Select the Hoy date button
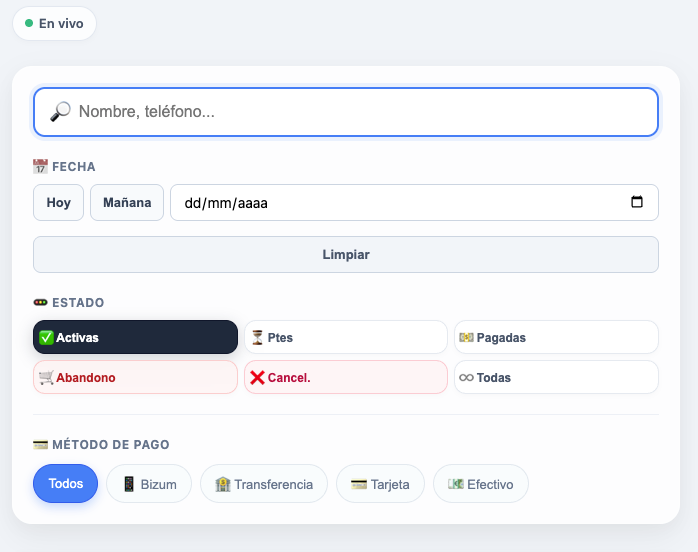The image size is (698, 552). tap(58, 203)
